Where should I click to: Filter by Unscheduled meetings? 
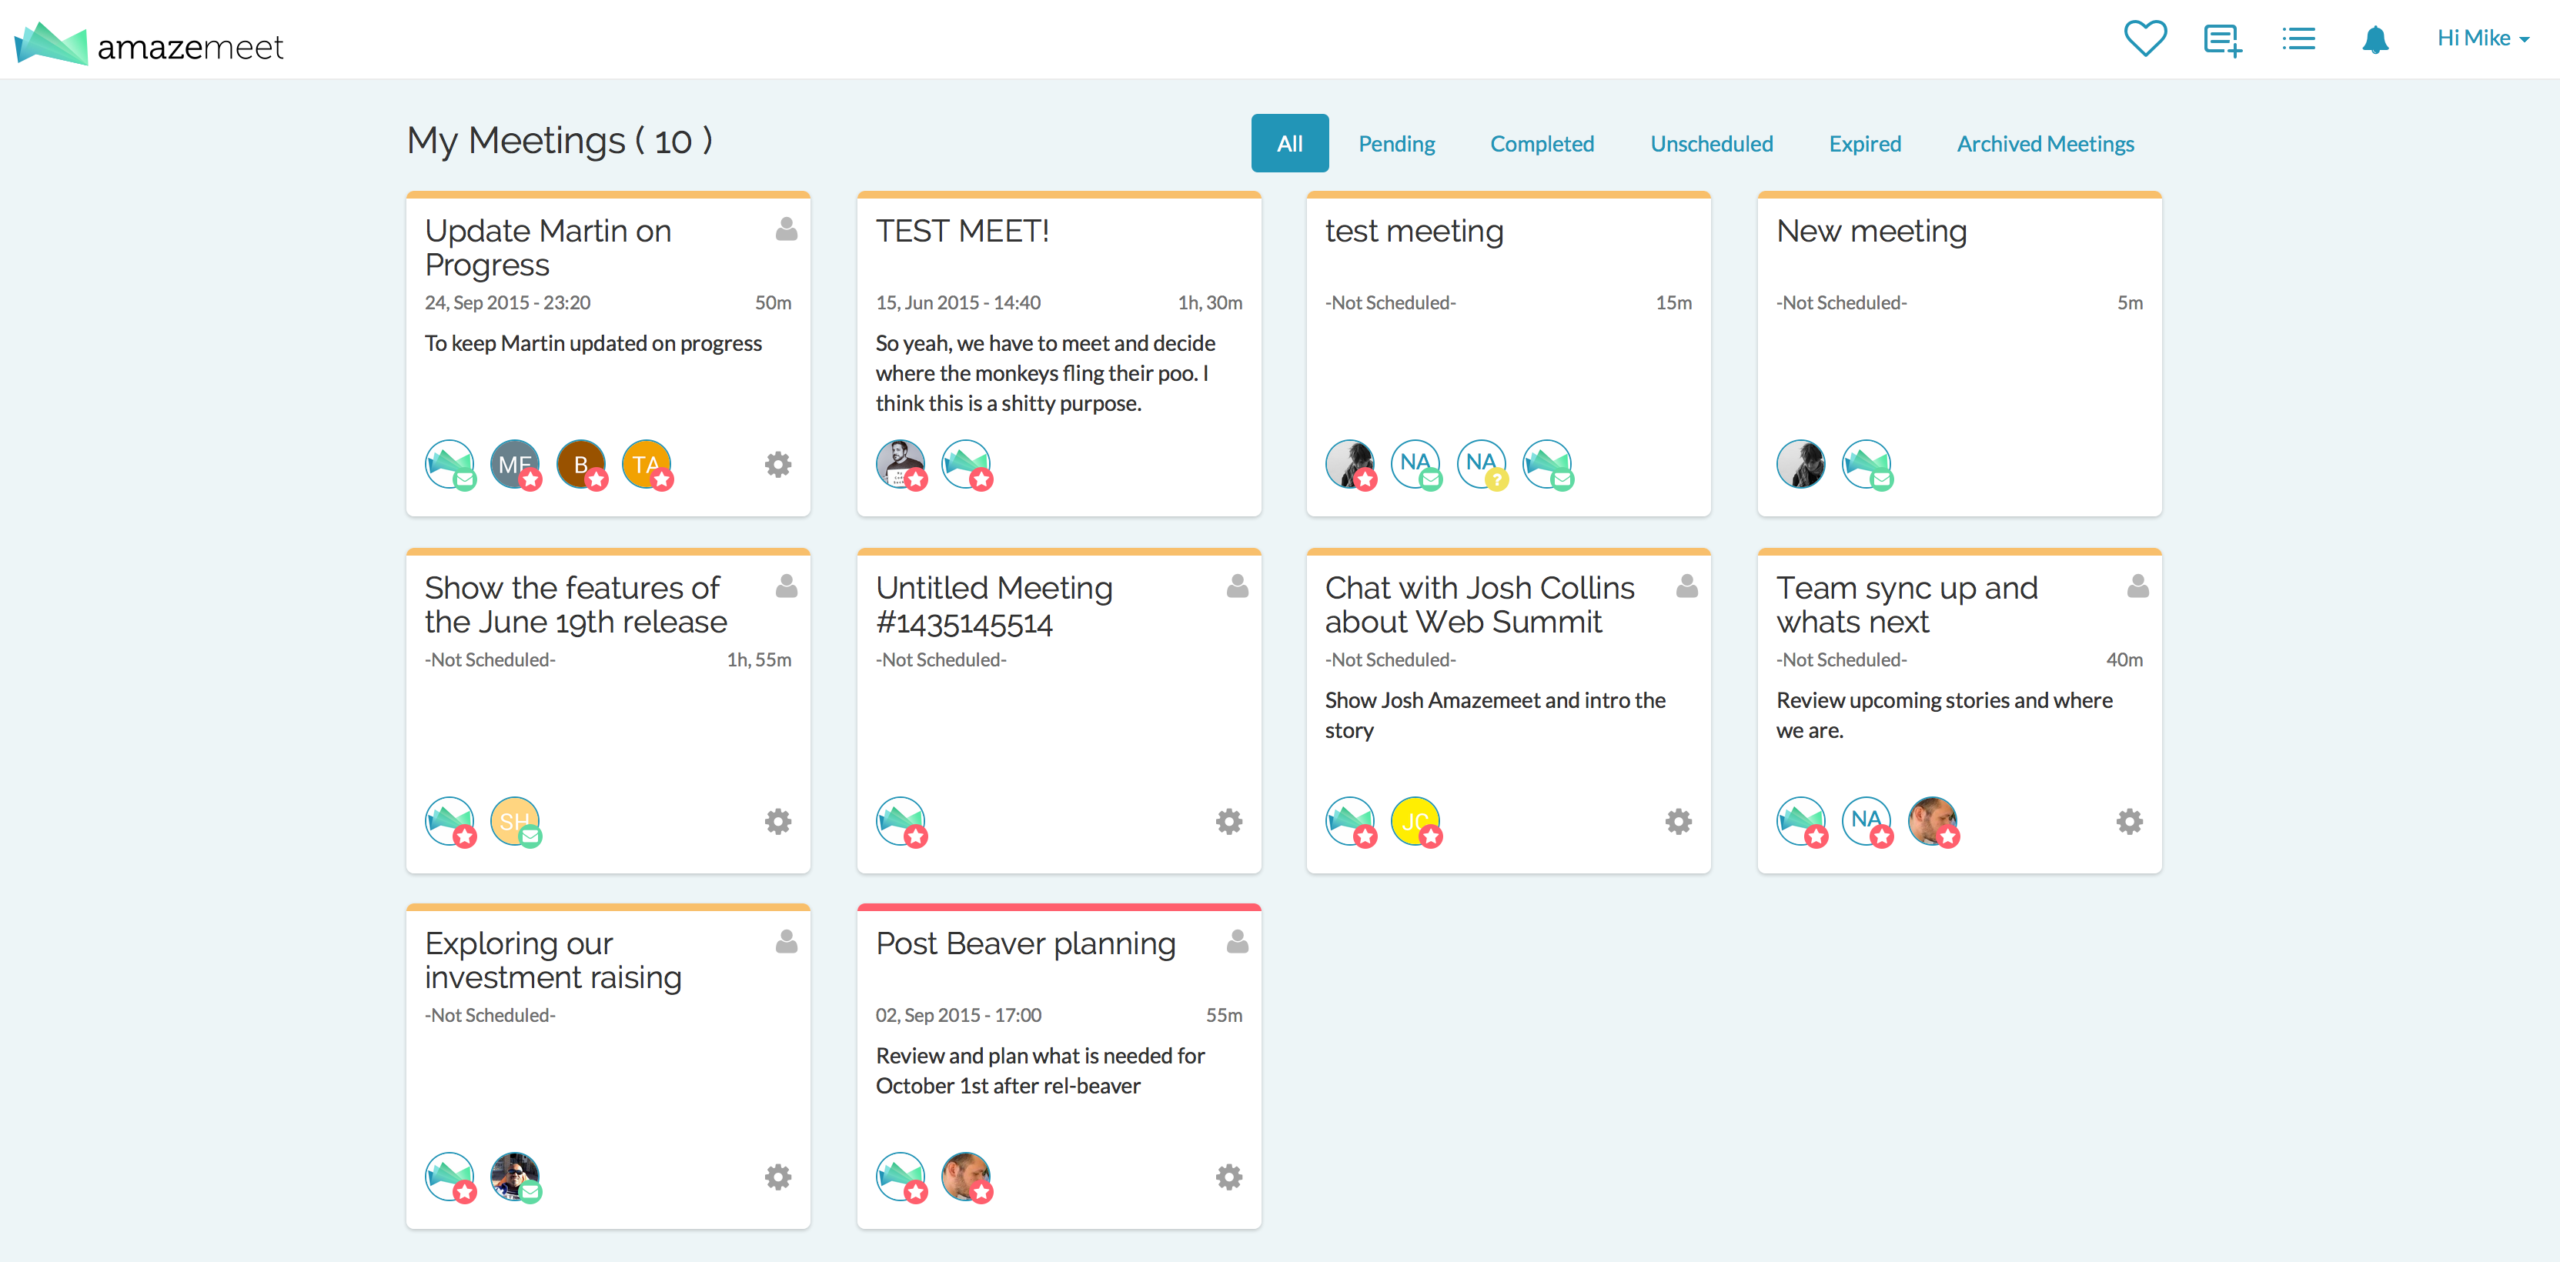coord(1711,144)
